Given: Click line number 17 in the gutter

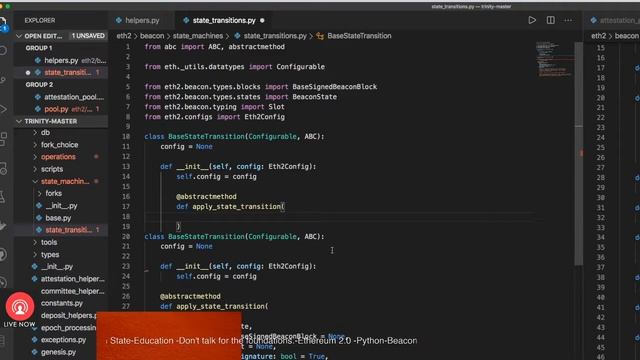Looking at the screenshot, I should click(126, 207).
